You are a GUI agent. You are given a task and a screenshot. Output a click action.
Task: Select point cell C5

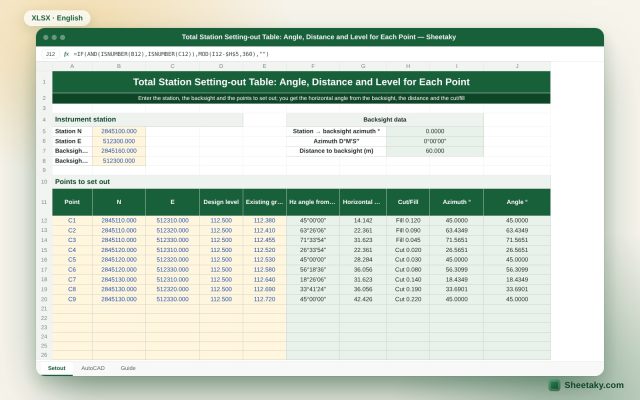[72, 260]
